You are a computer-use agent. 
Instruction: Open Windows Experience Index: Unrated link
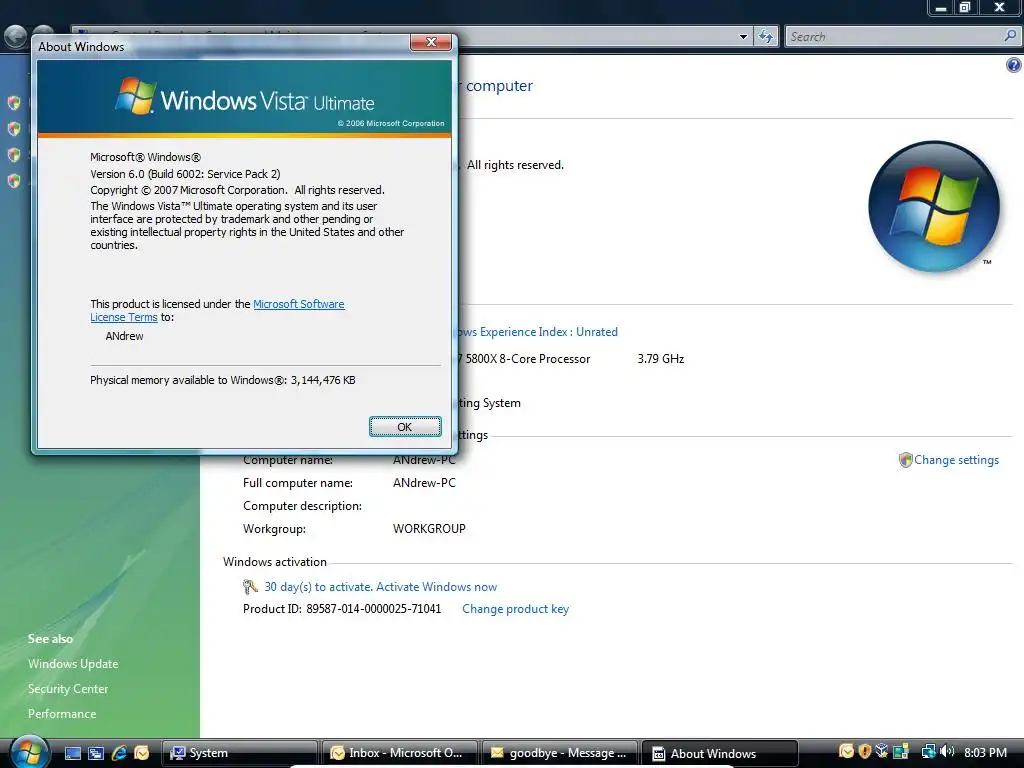pyautogui.click(x=537, y=332)
